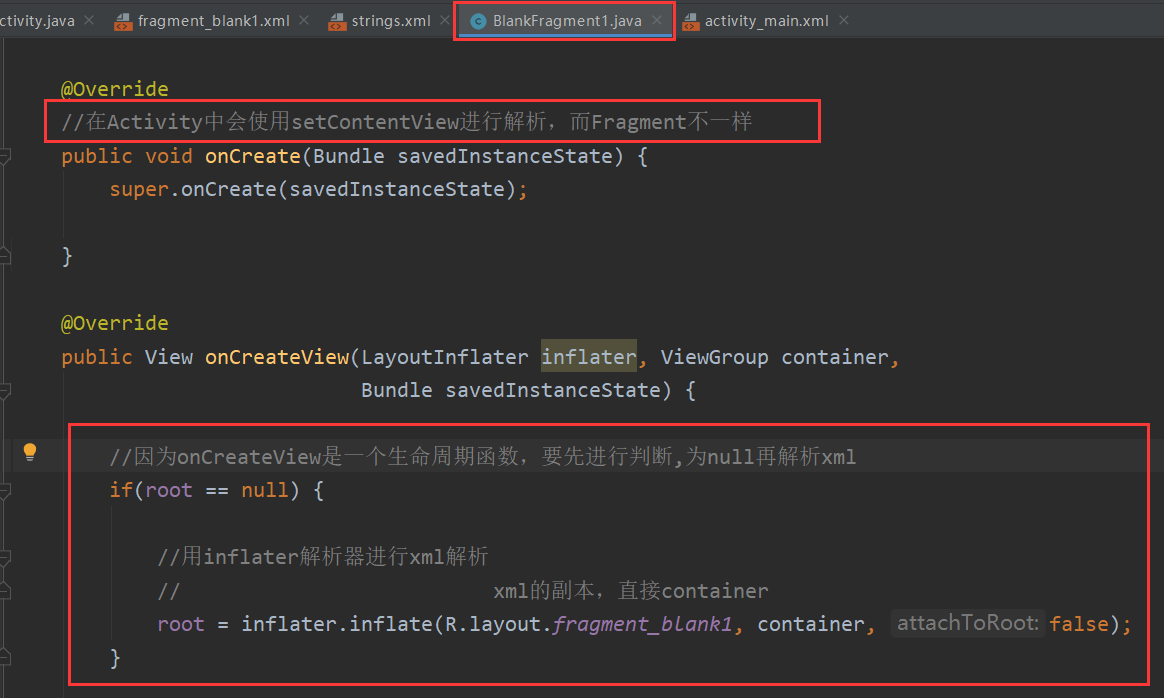Close the BlankFragment1.java tab

[x=656, y=20]
